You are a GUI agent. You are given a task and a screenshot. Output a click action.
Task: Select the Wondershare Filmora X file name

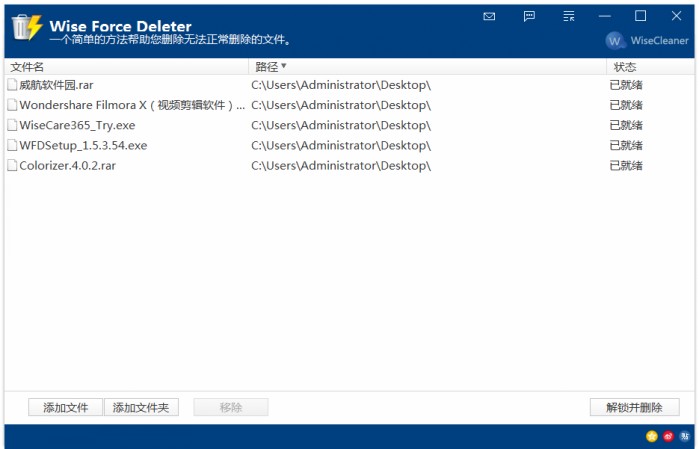point(132,105)
